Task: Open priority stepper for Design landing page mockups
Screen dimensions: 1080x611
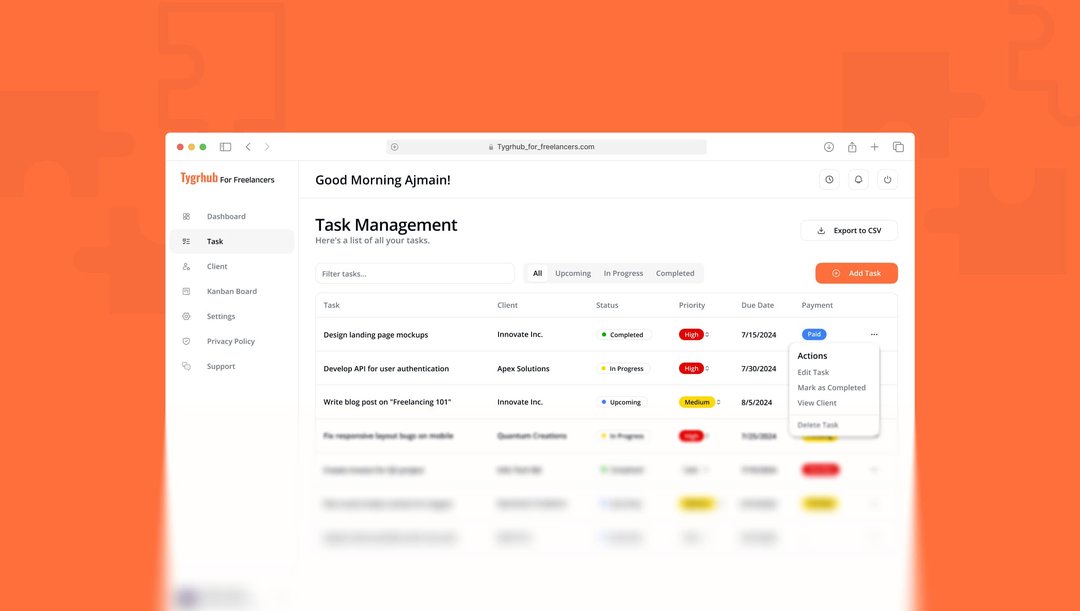Action: coord(707,335)
